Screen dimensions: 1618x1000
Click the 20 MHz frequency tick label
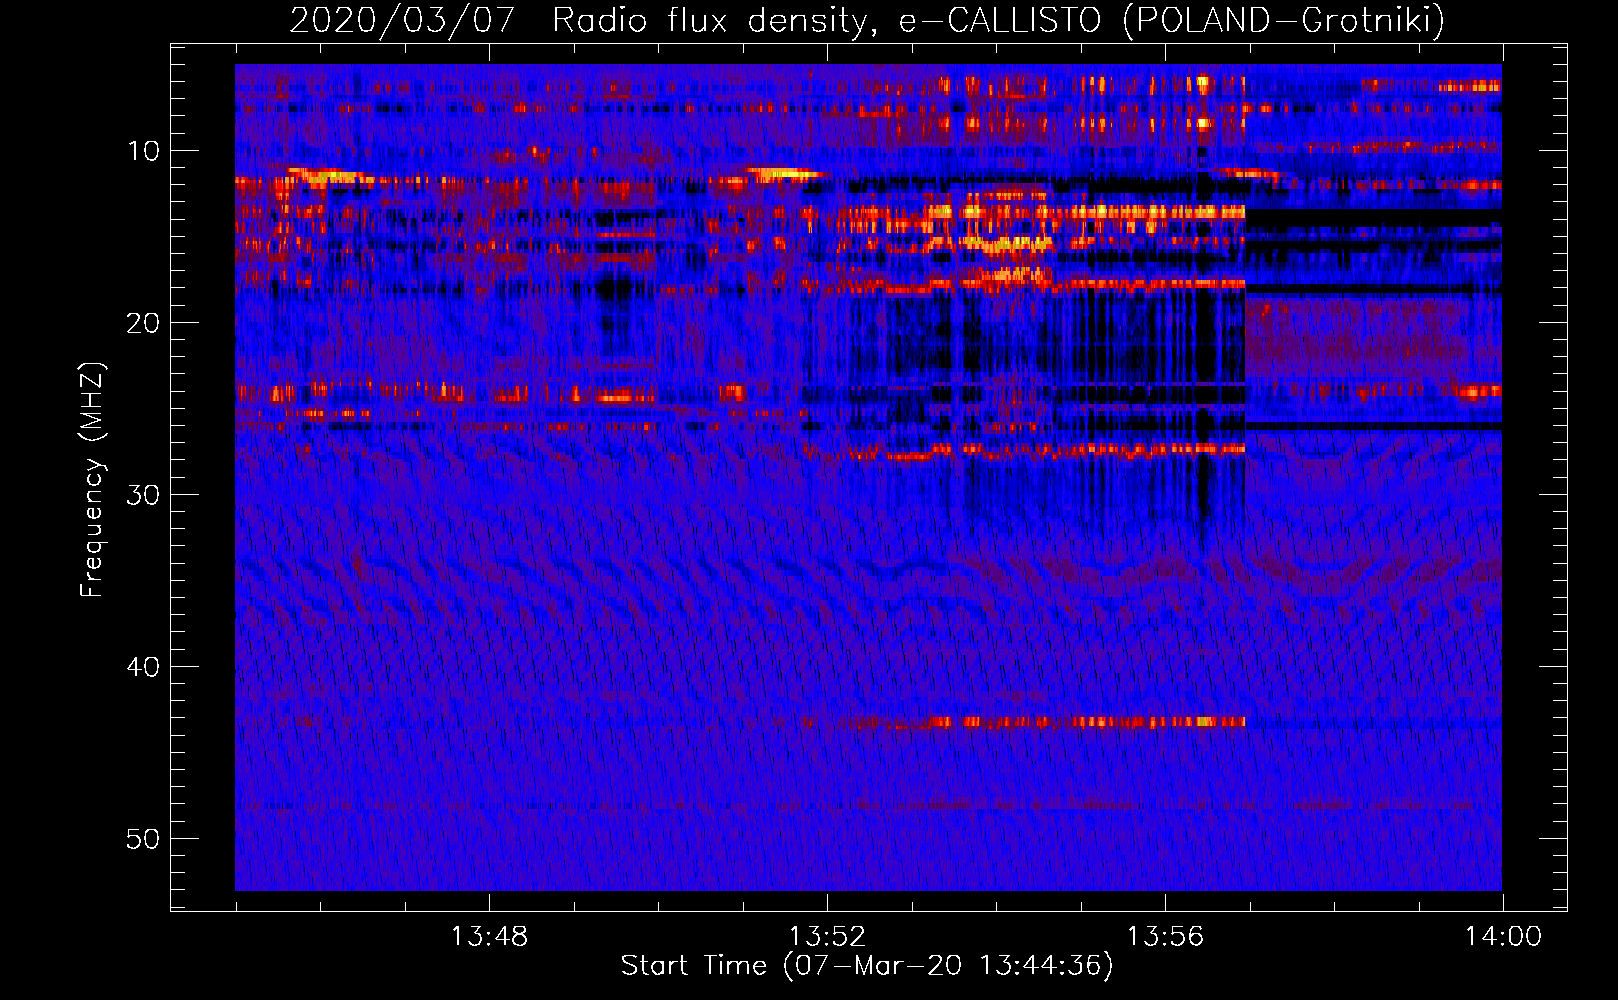(143, 323)
